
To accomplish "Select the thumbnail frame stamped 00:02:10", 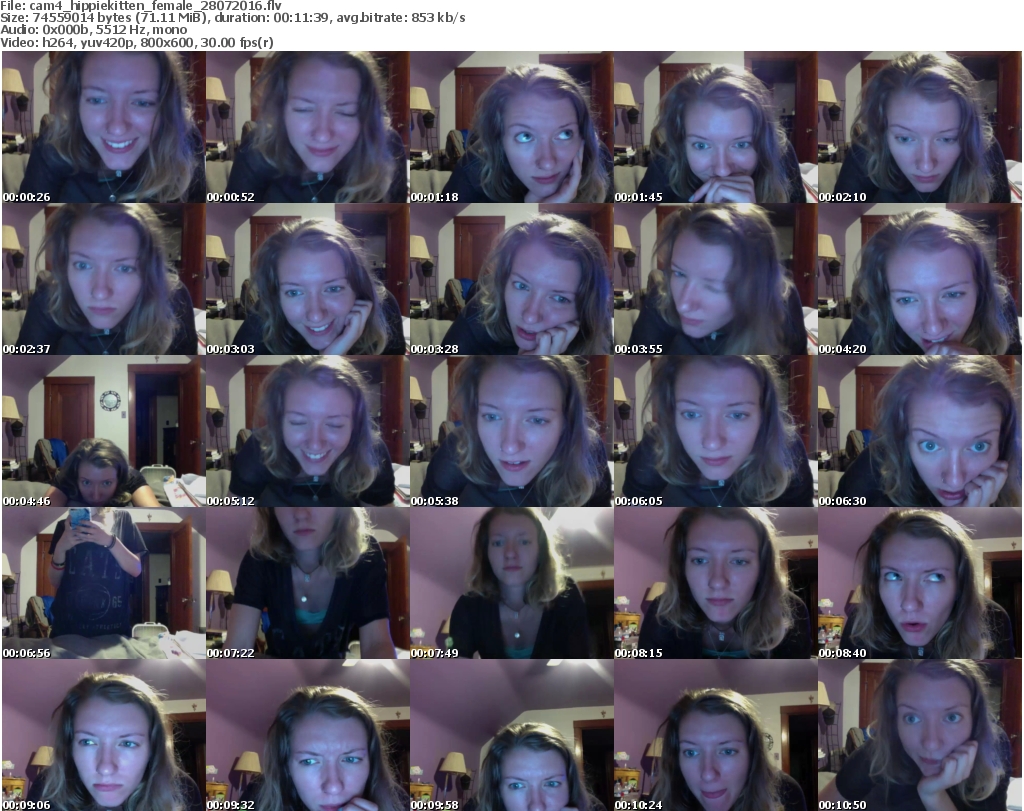I will click(920, 127).
